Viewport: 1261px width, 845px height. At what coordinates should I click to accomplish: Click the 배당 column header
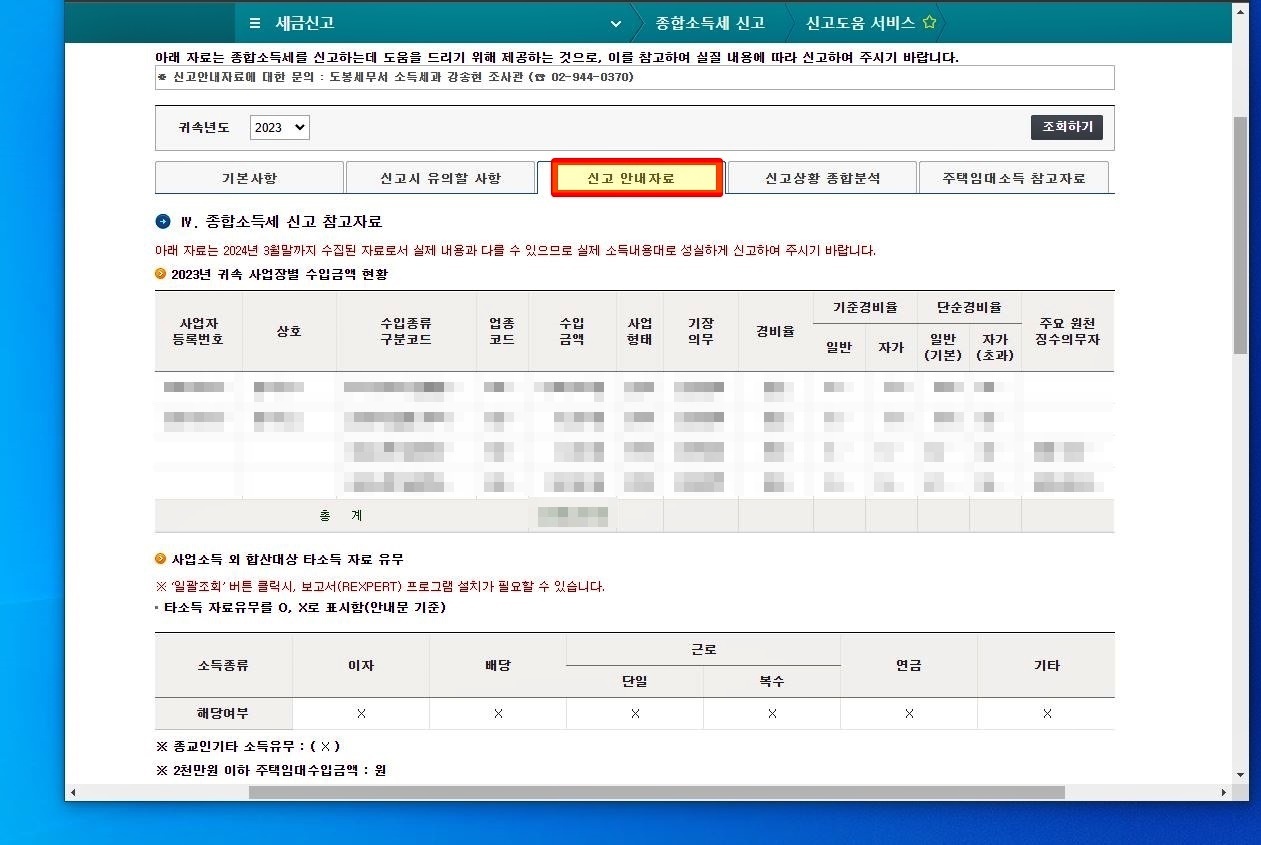[497, 665]
